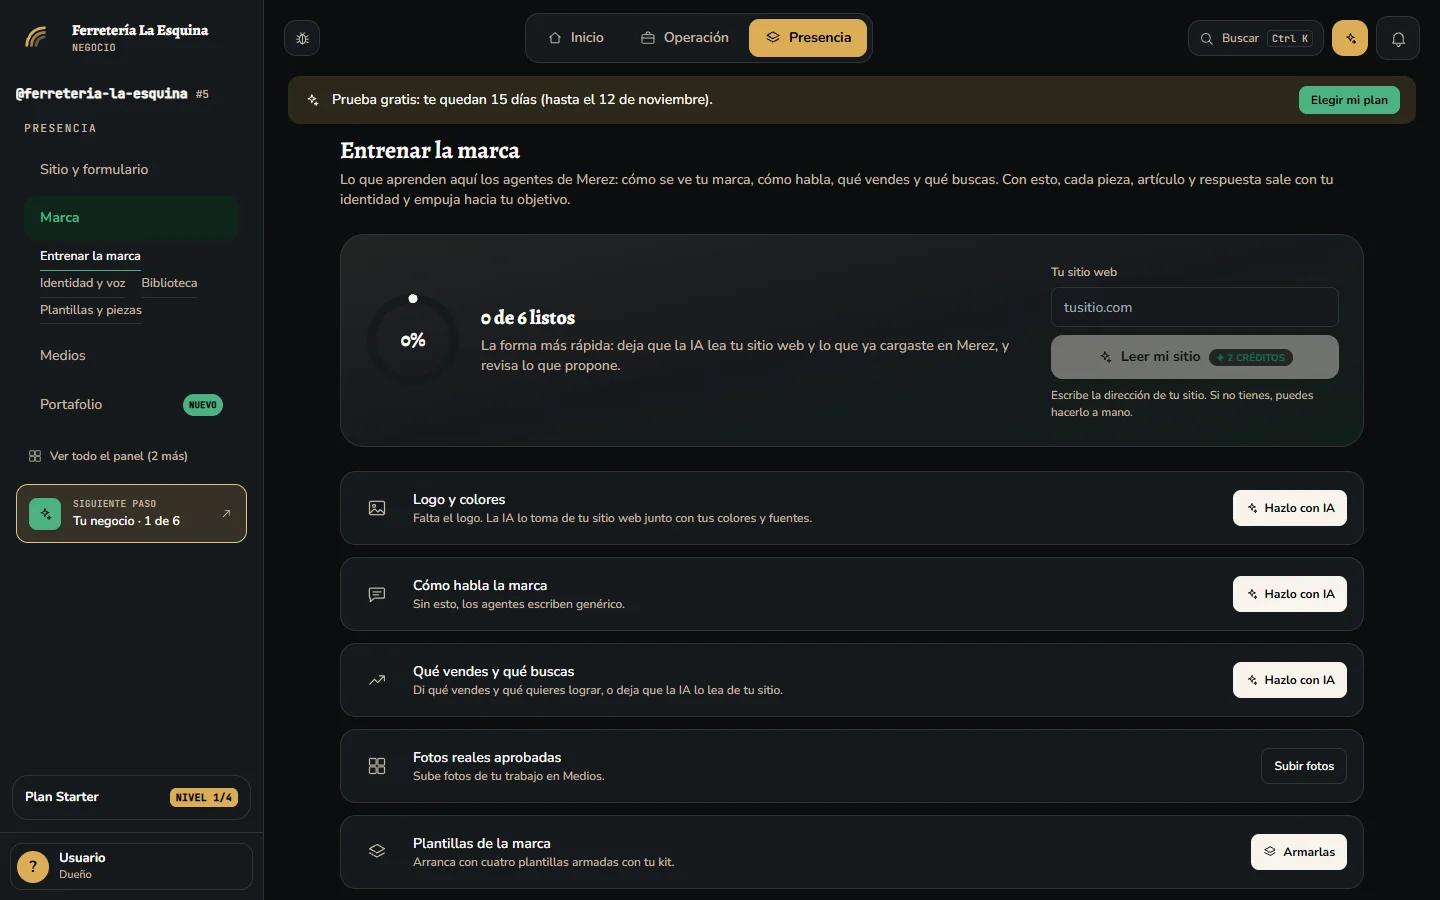The width and height of the screenshot is (1440, 900).
Task: Select Marca in the sidebar
Action: (x=131, y=217)
